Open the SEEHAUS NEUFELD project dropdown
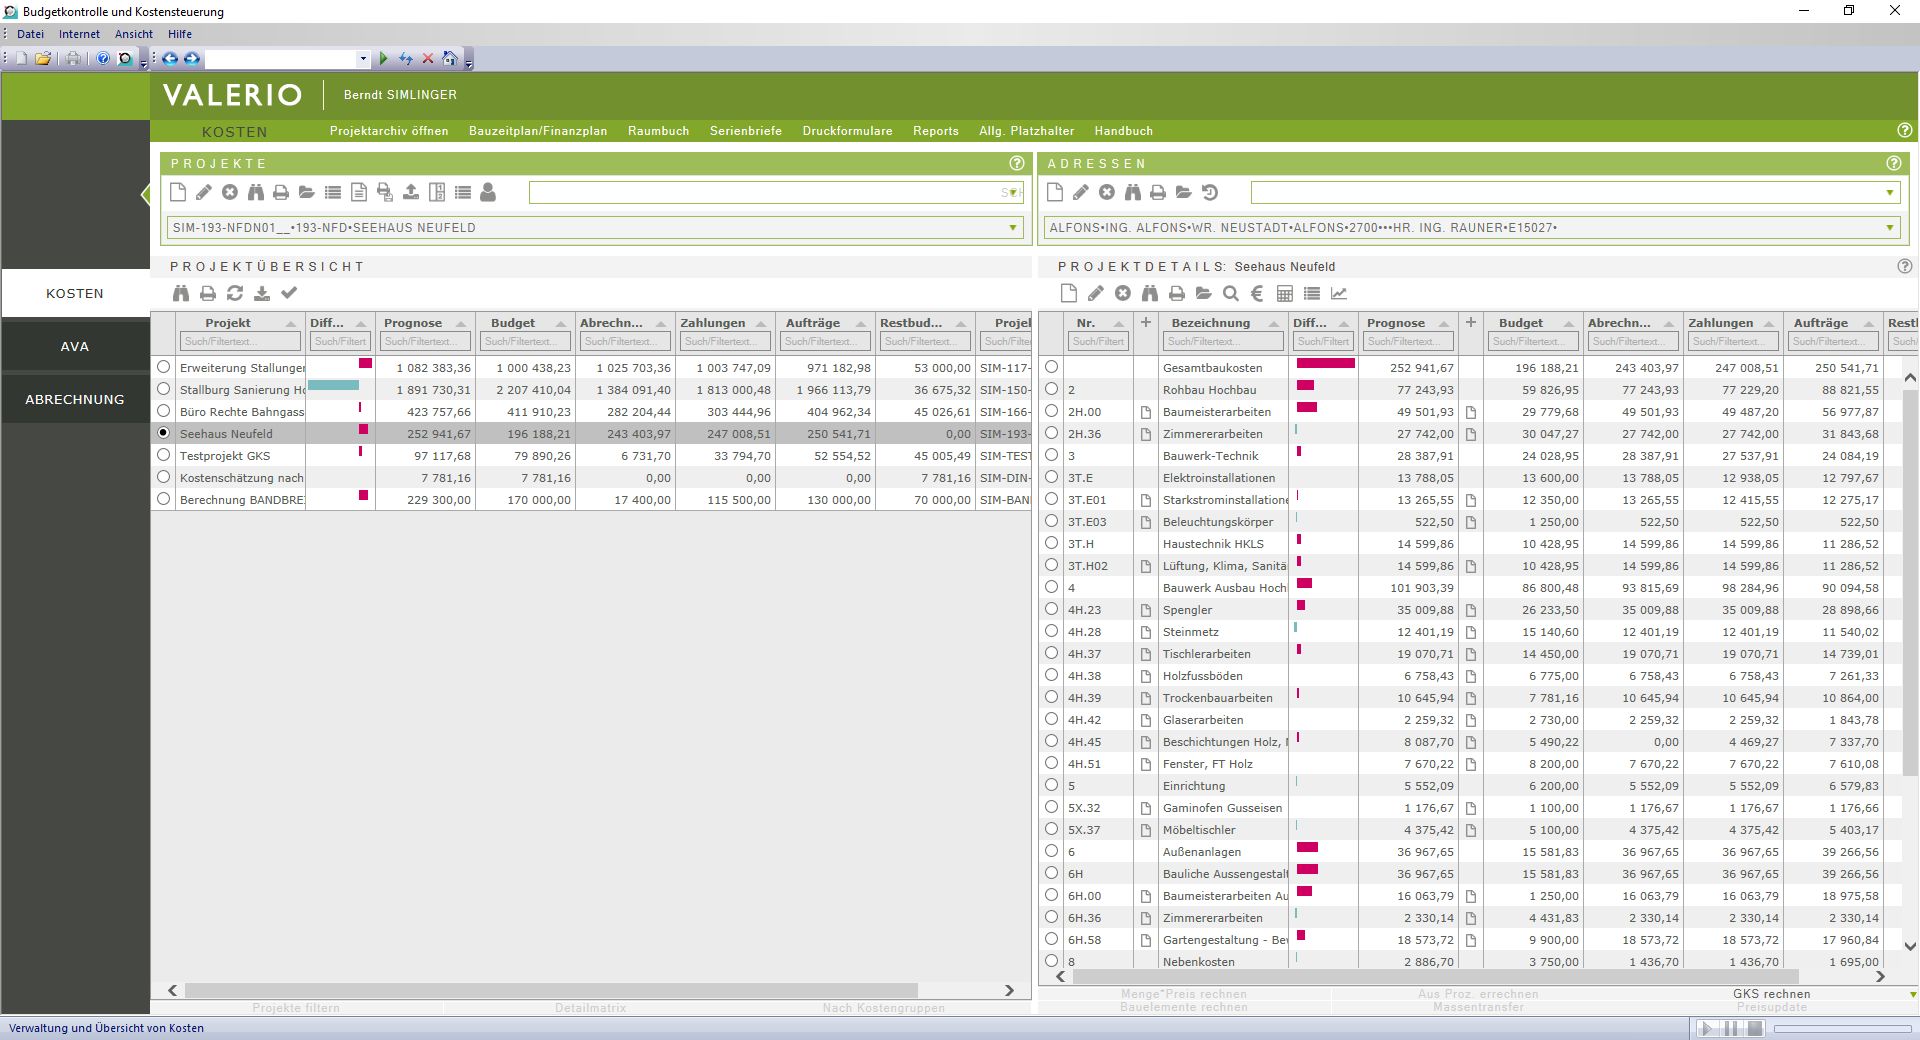Viewport: 1920px width, 1040px height. pyautogui.click(x=1013, y=228)
